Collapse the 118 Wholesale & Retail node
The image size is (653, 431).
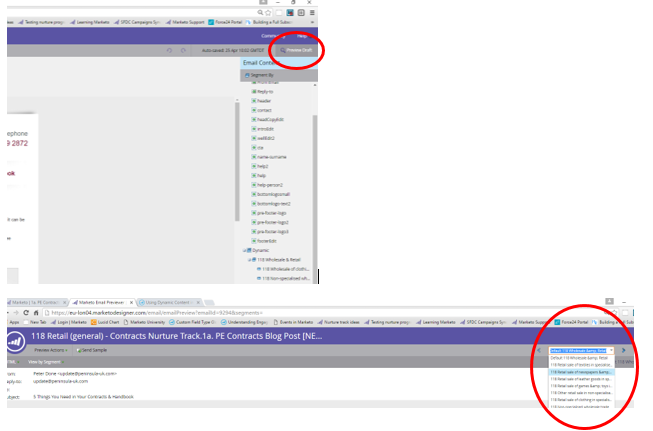point(249,259)
